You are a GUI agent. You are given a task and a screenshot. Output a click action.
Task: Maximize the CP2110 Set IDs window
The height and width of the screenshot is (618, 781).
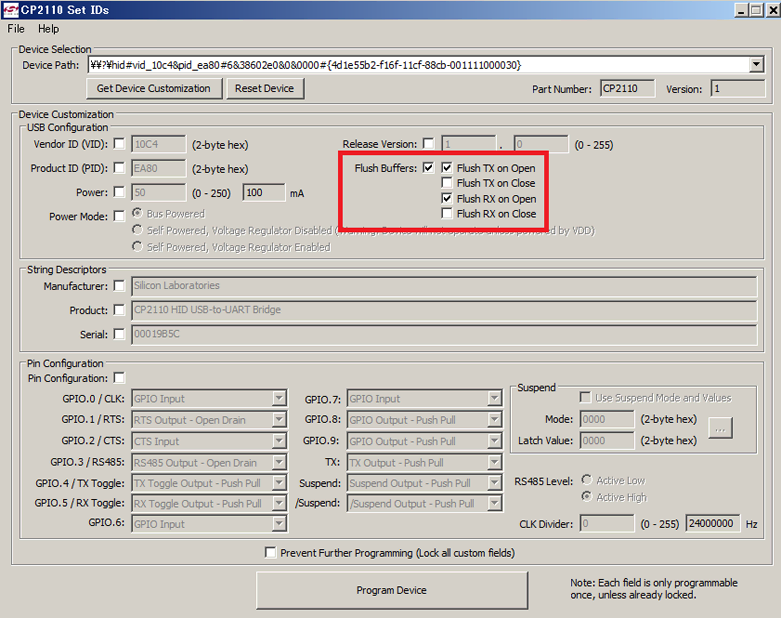click(756, 10)
